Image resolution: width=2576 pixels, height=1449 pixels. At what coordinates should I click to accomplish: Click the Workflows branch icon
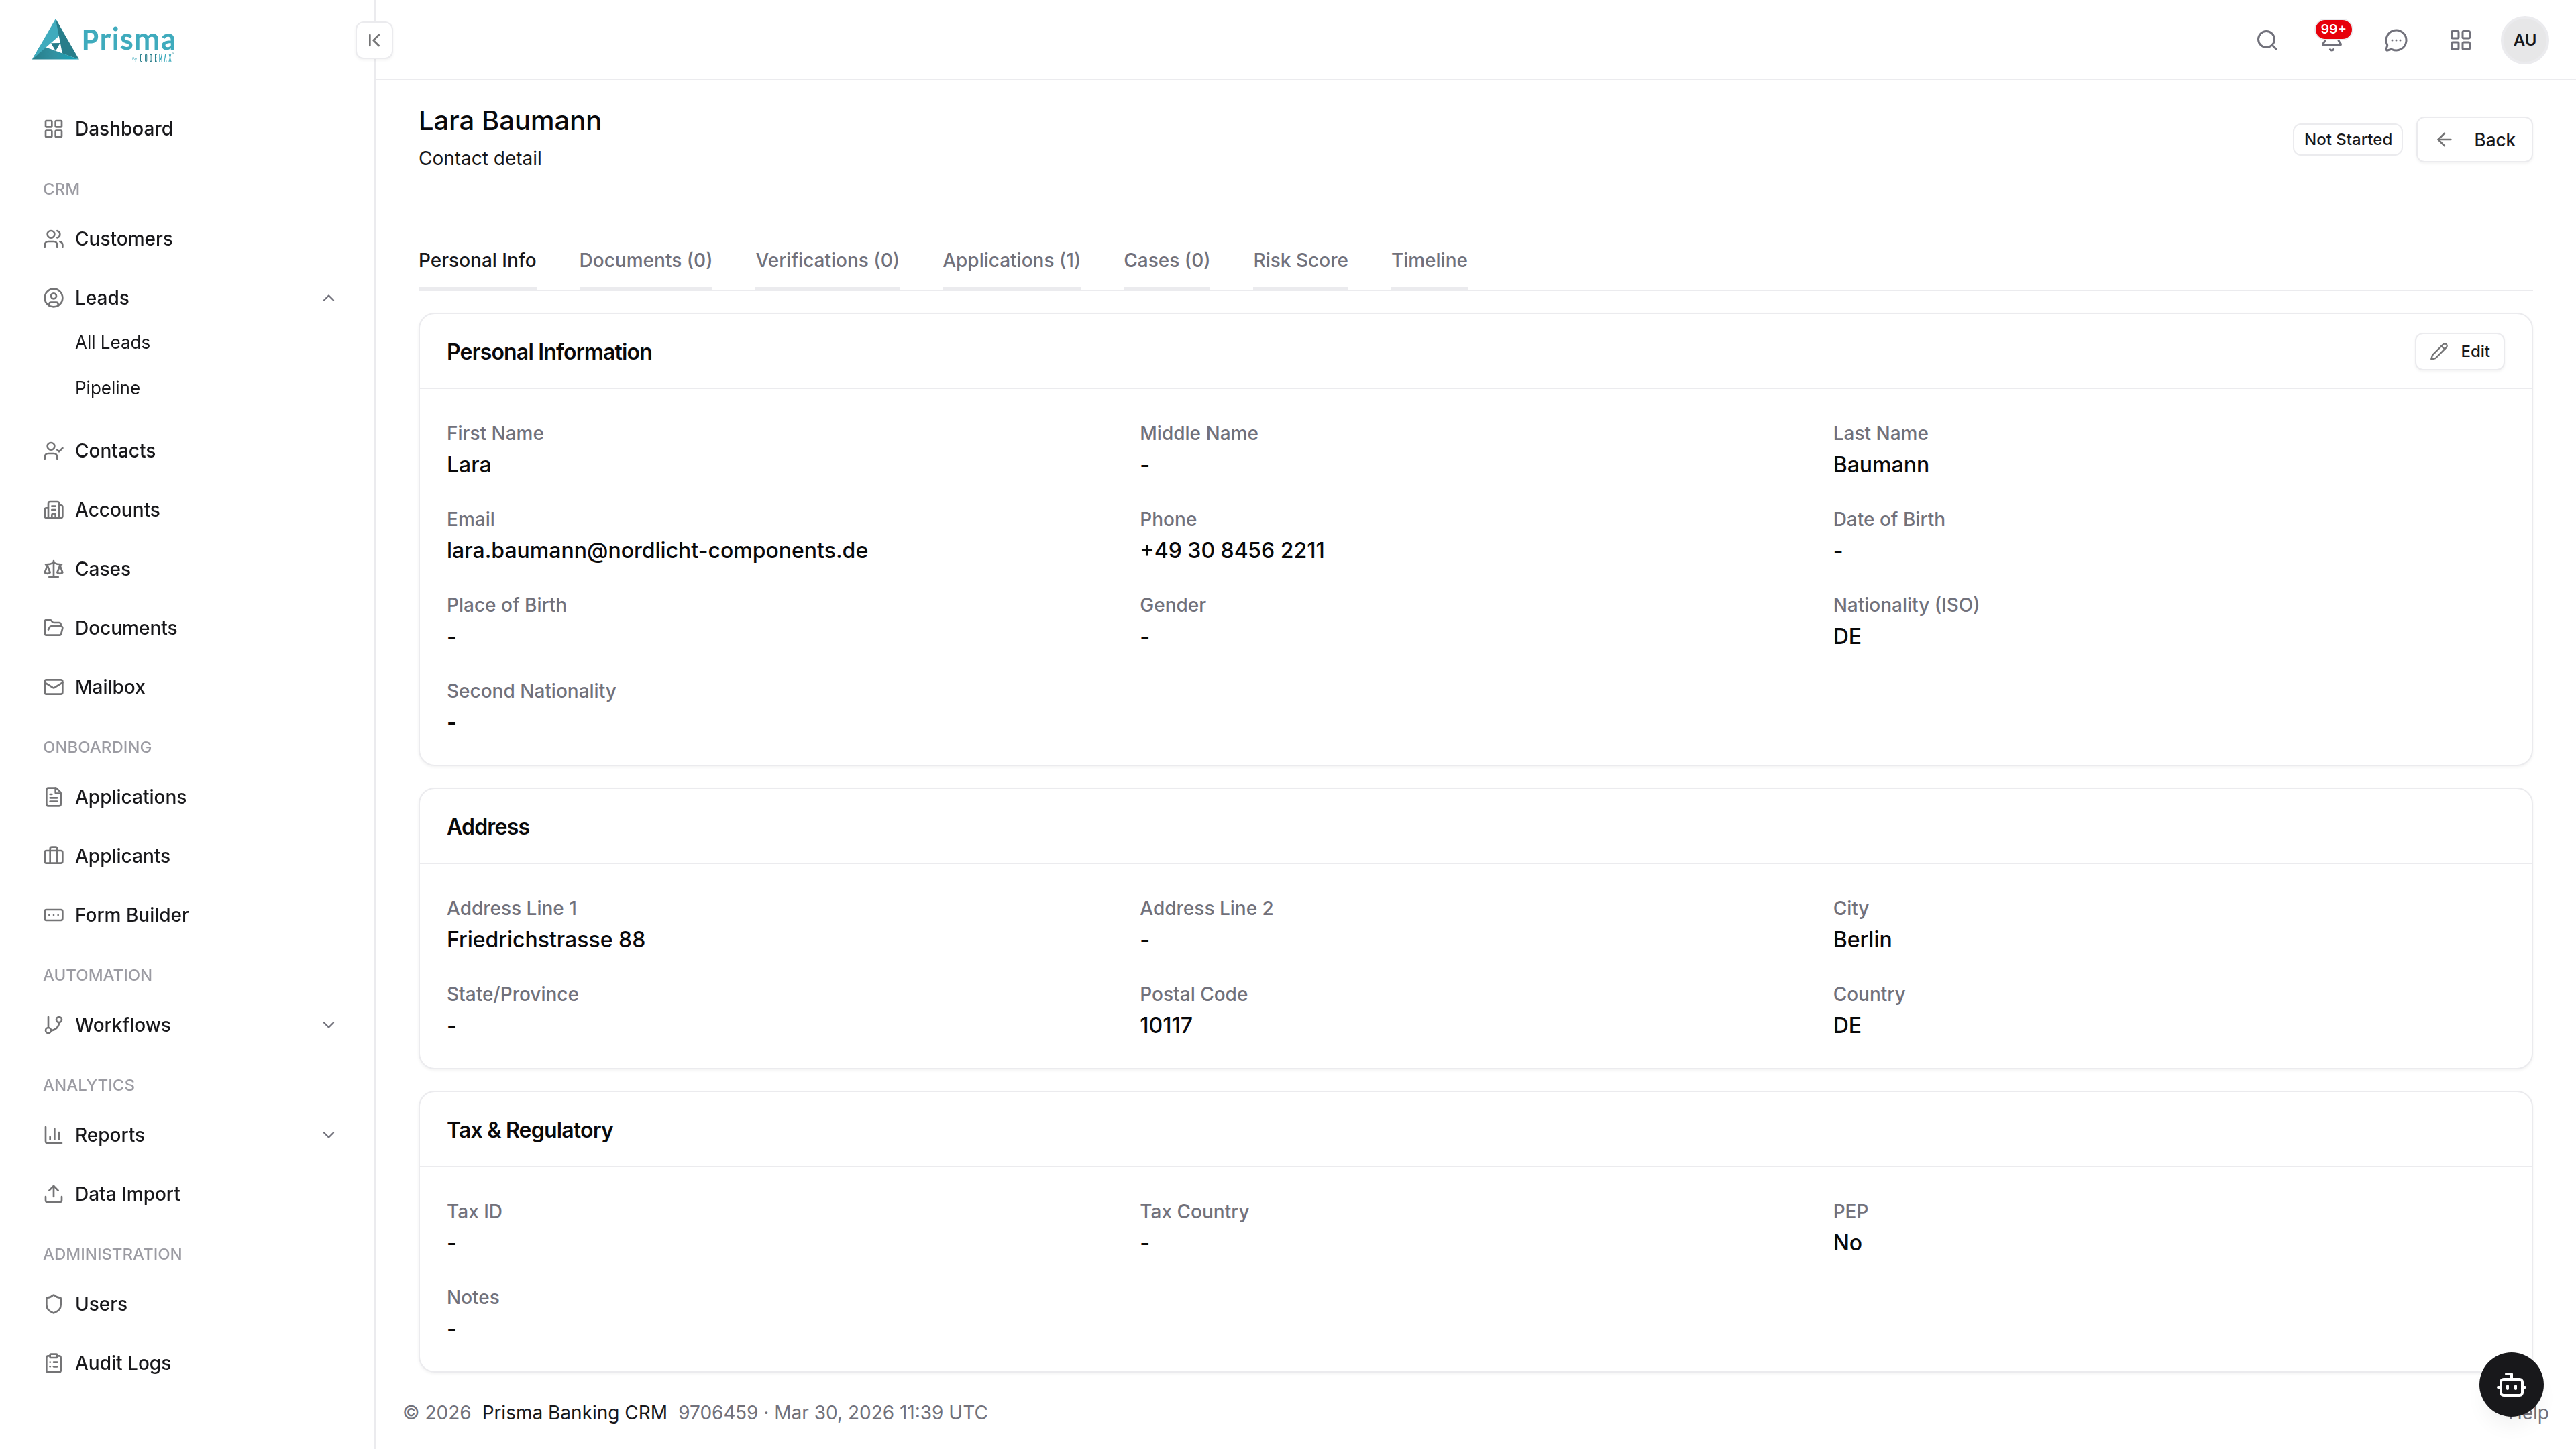click(x=54, y=1025)
